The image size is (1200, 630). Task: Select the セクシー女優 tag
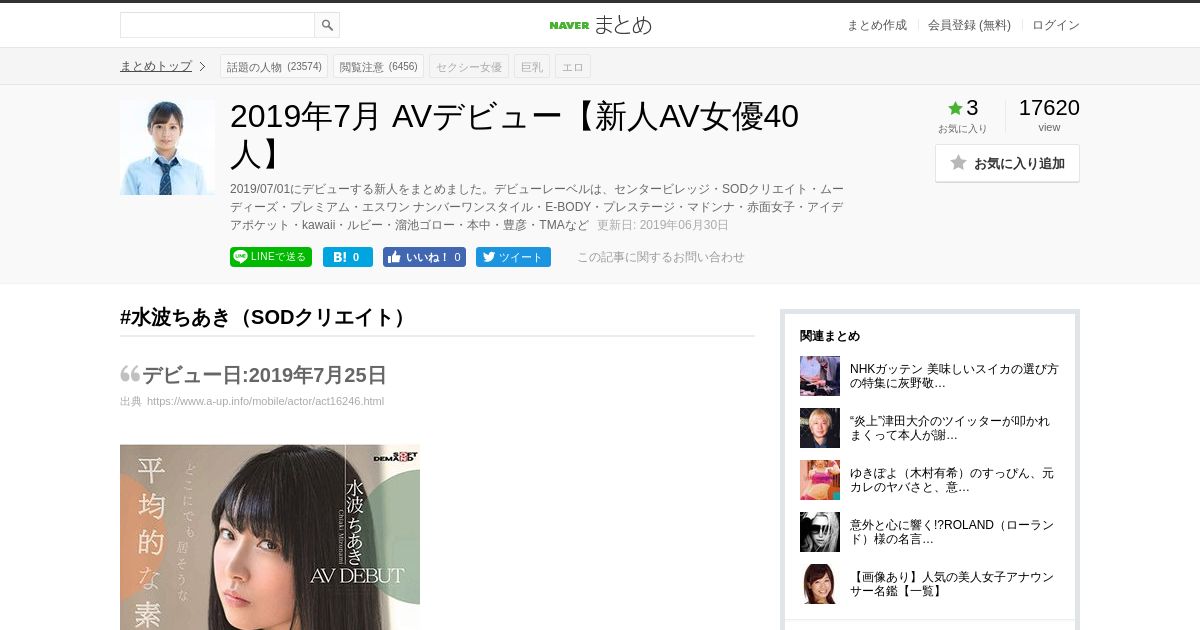[x=469, y=67]
